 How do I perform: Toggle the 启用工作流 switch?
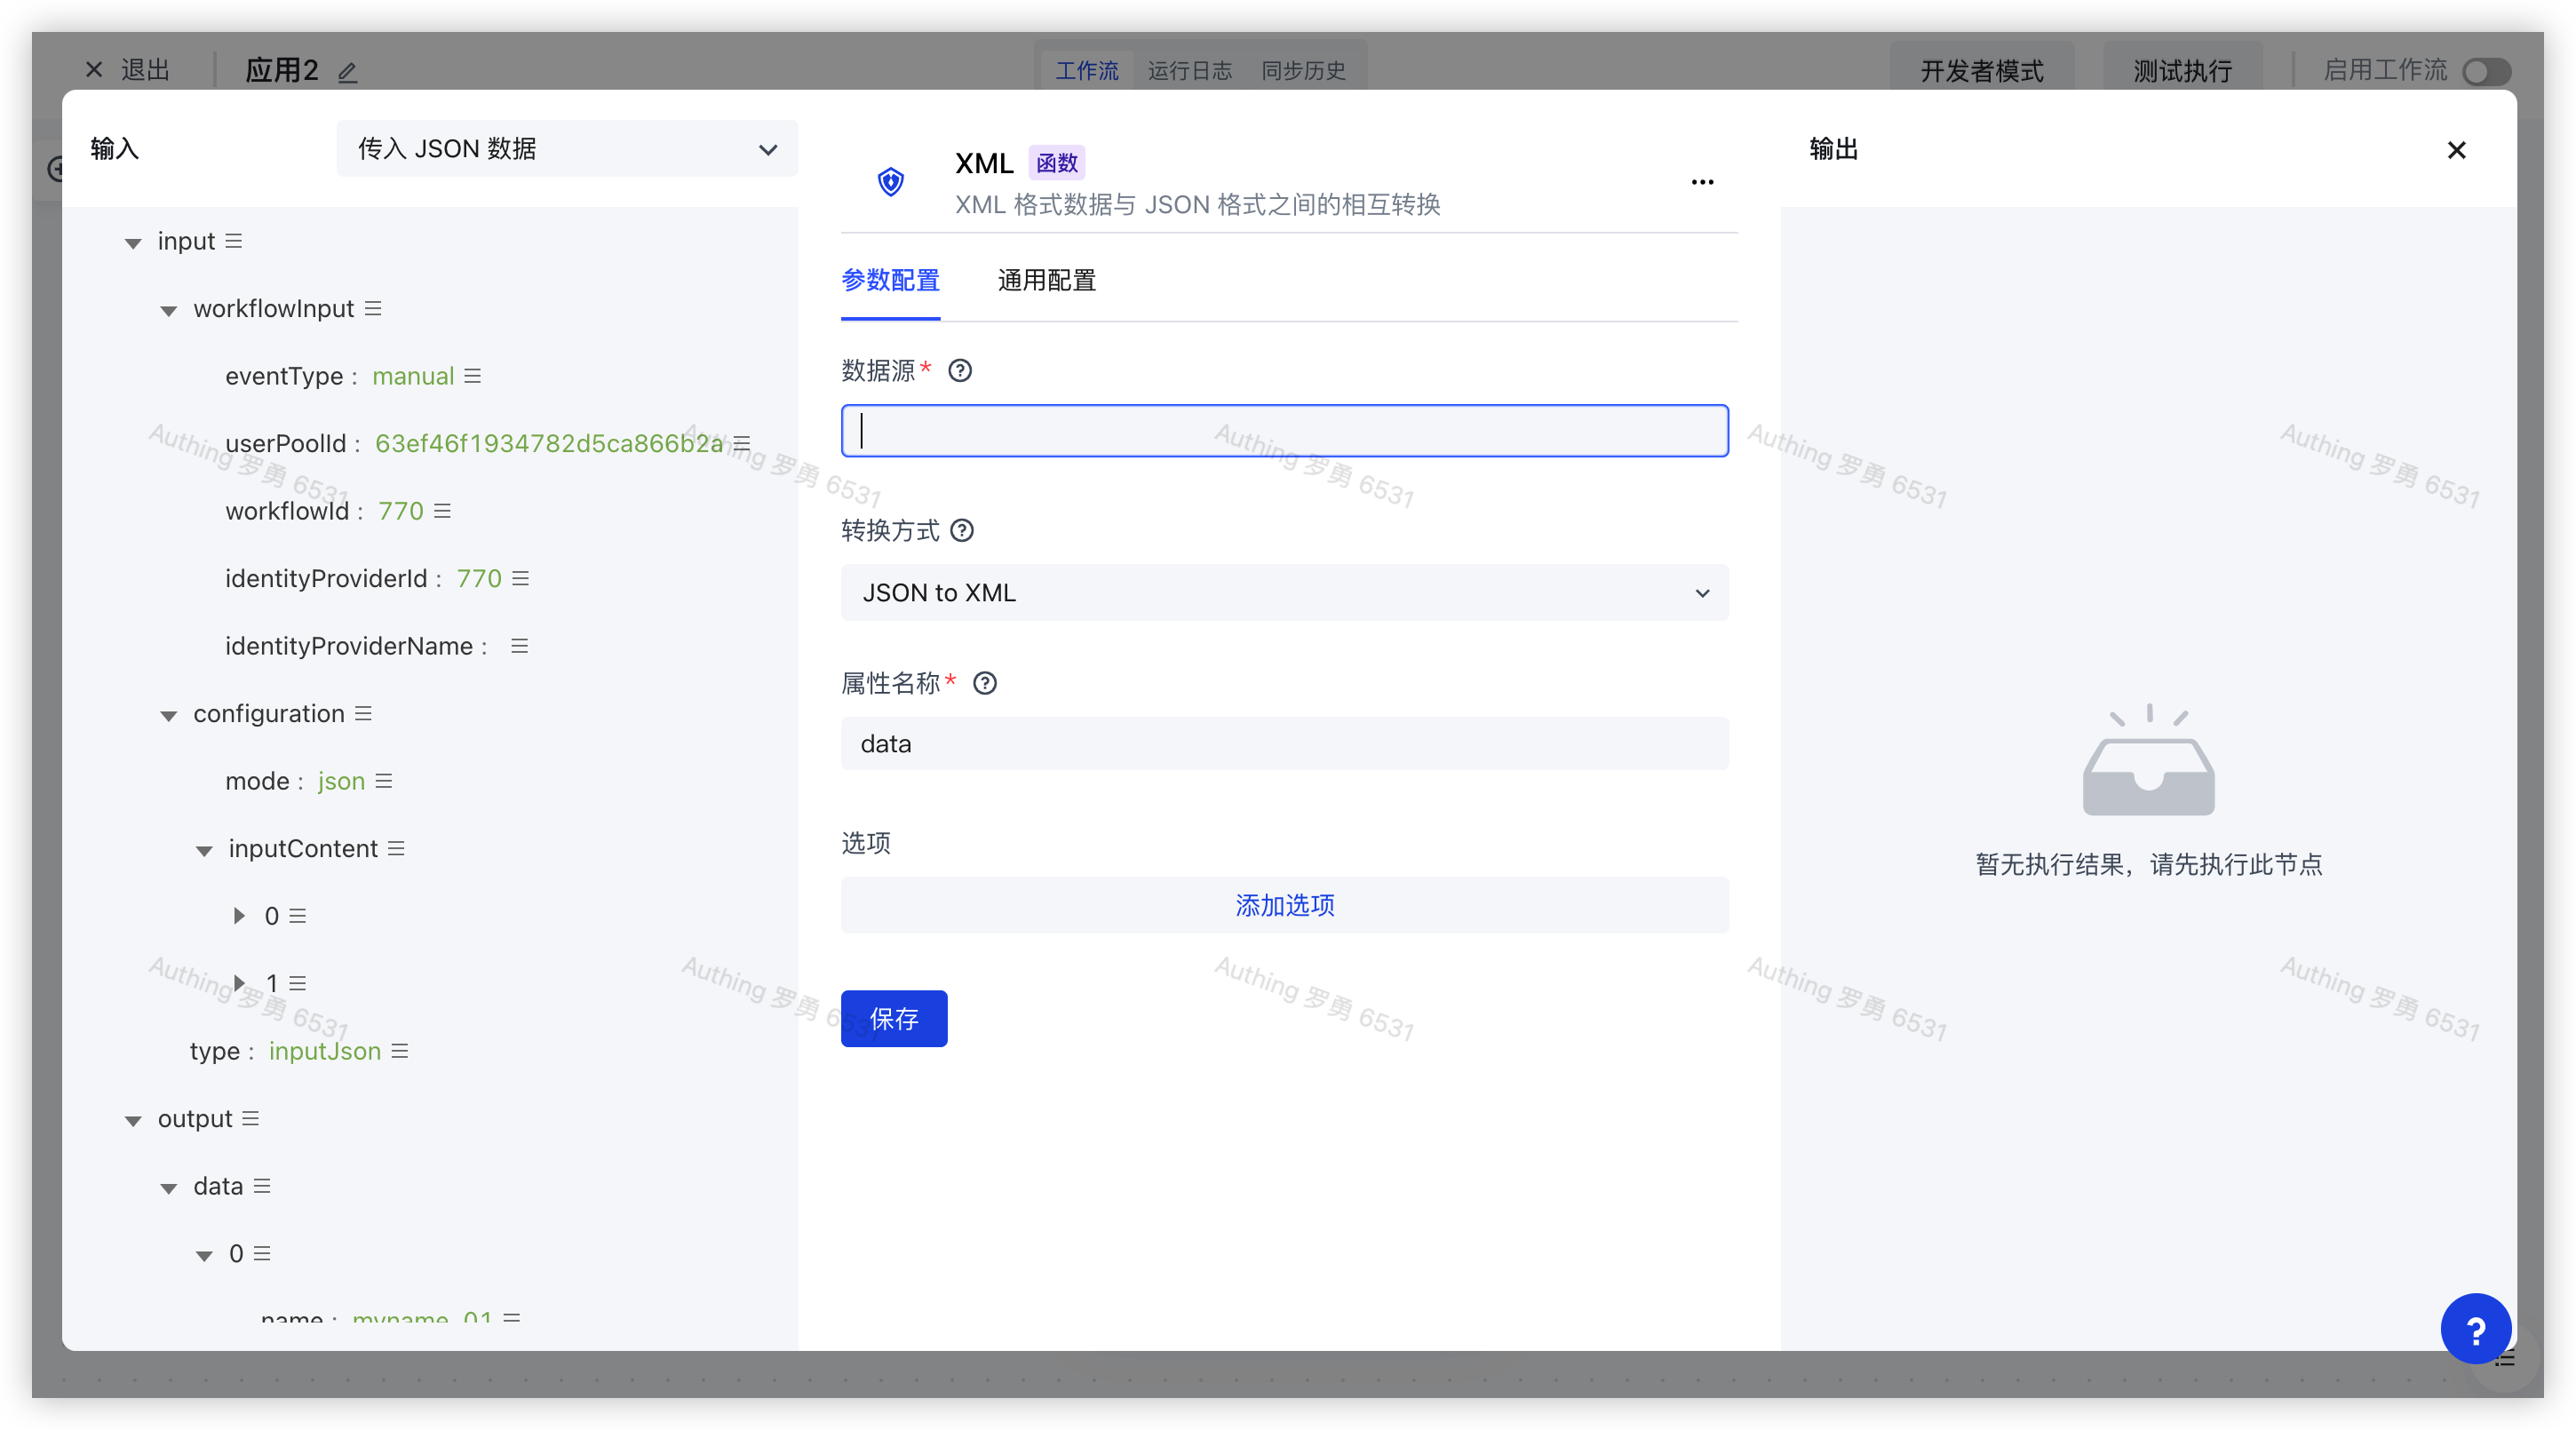2486,72
